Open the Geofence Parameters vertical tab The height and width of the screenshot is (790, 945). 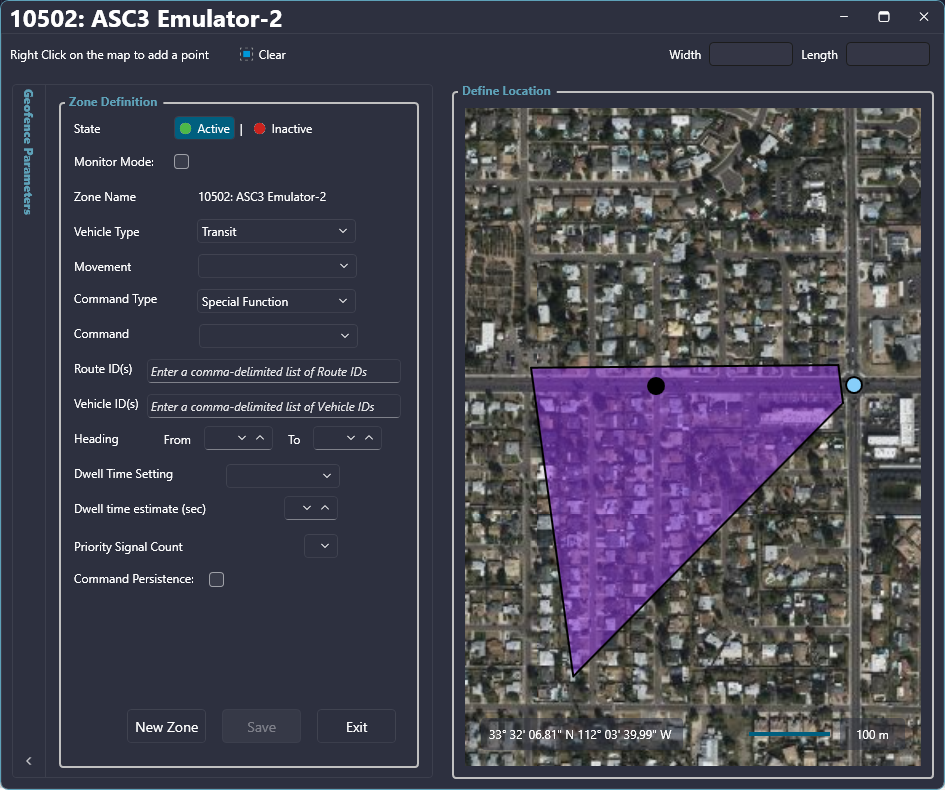[x=29, y=151]
